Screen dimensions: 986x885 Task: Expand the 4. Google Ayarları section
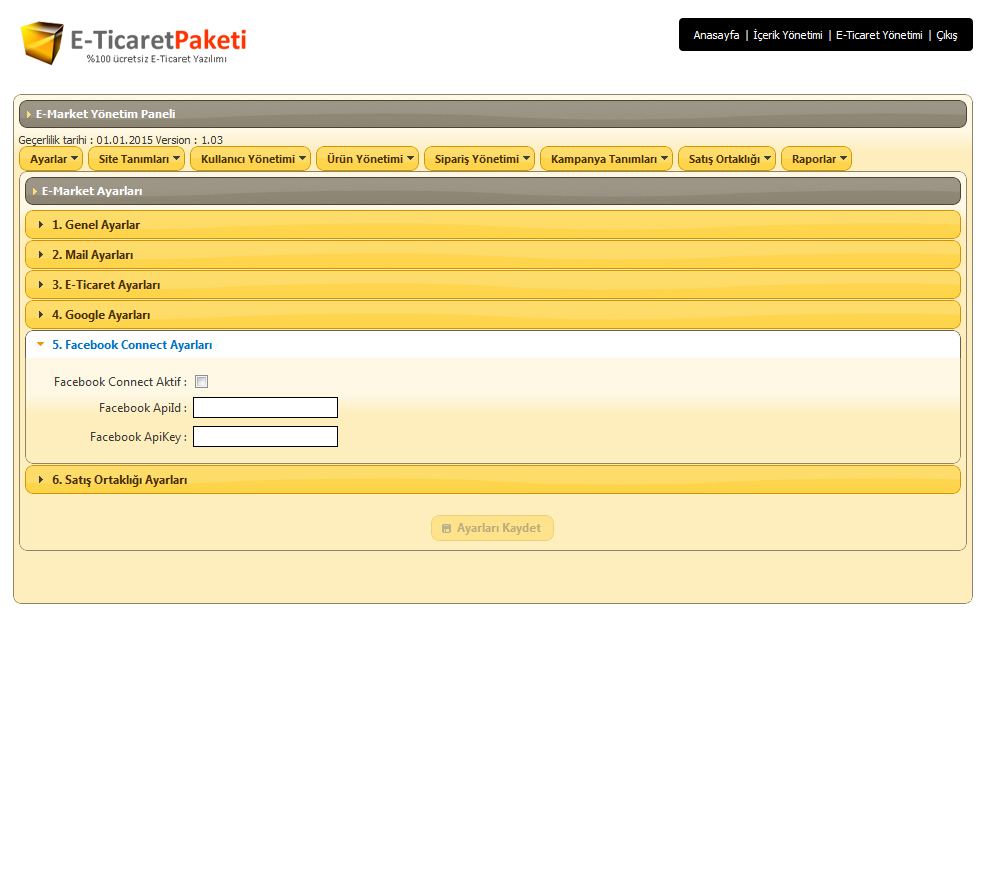101,315
